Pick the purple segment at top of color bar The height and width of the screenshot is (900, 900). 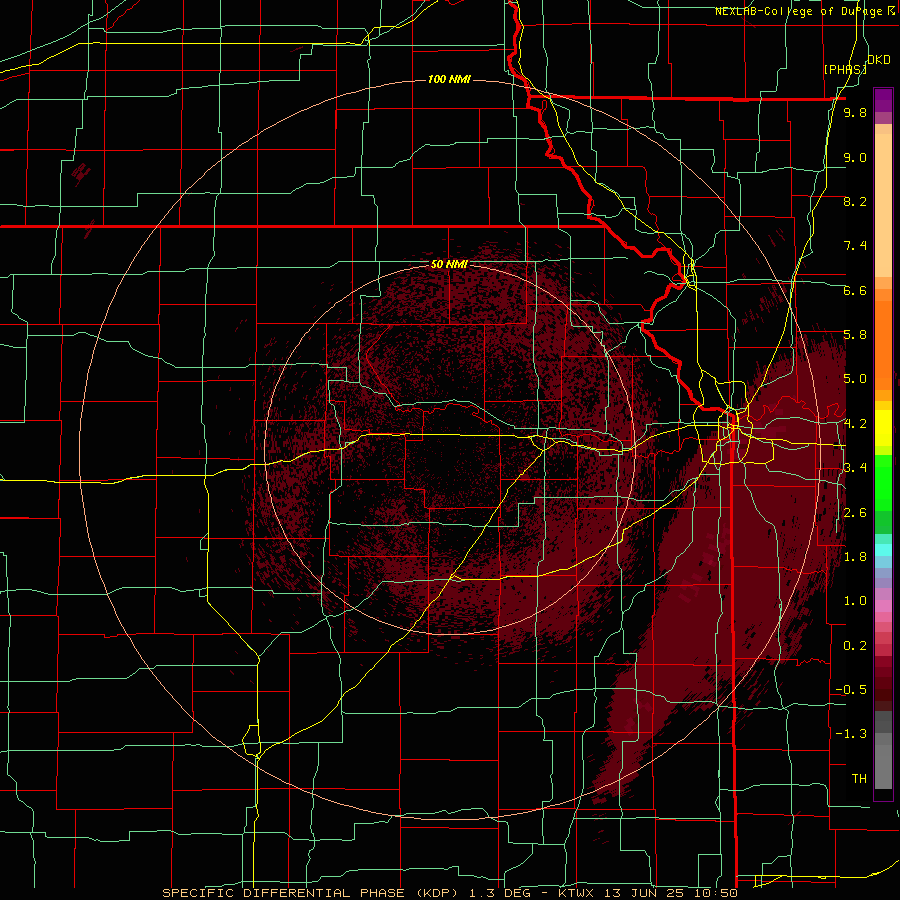click(x=883, y=101)
